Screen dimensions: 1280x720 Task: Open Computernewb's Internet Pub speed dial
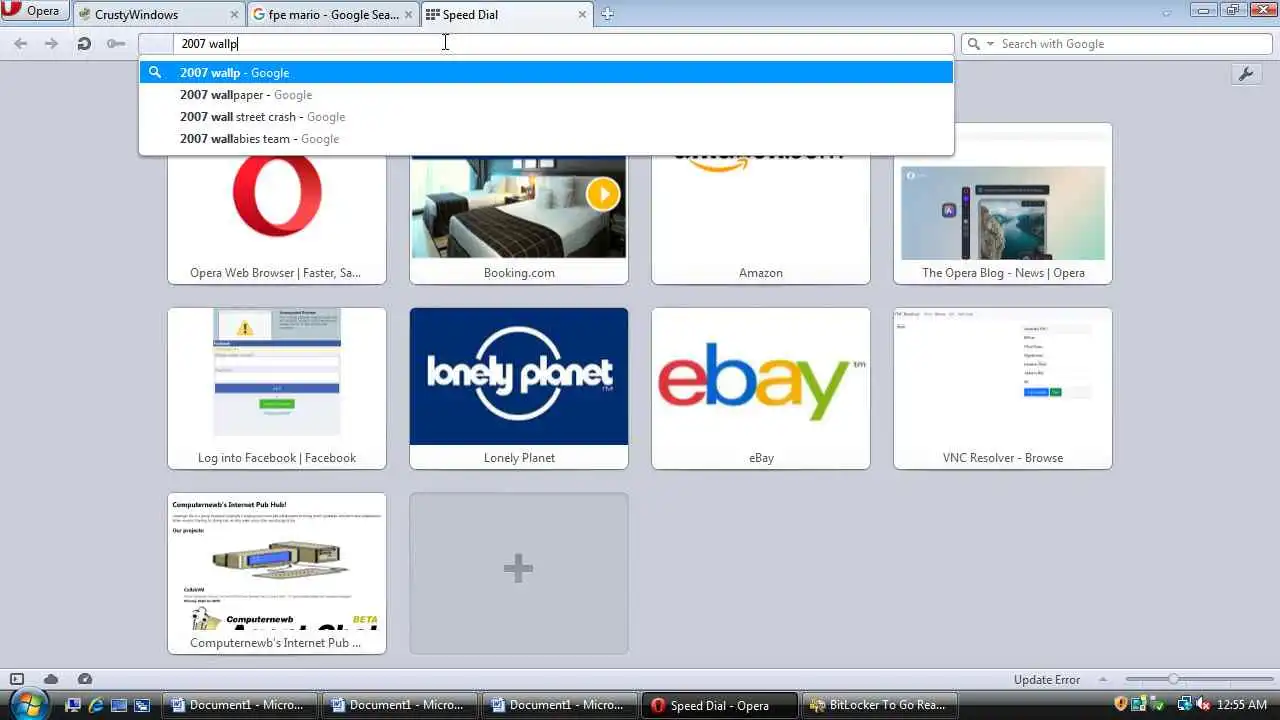point(277,573)
